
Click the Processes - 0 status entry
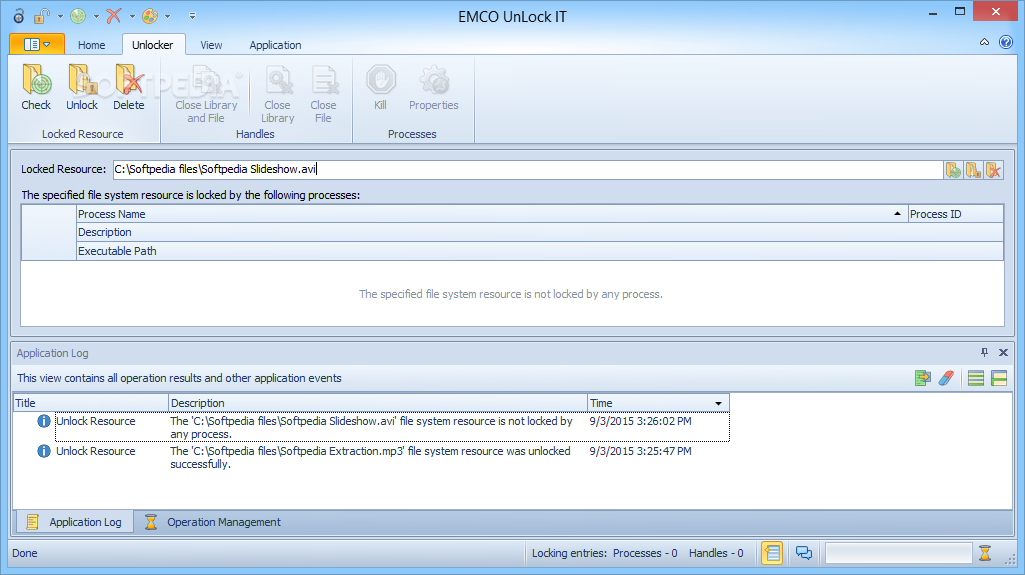[x=645, y=553]
